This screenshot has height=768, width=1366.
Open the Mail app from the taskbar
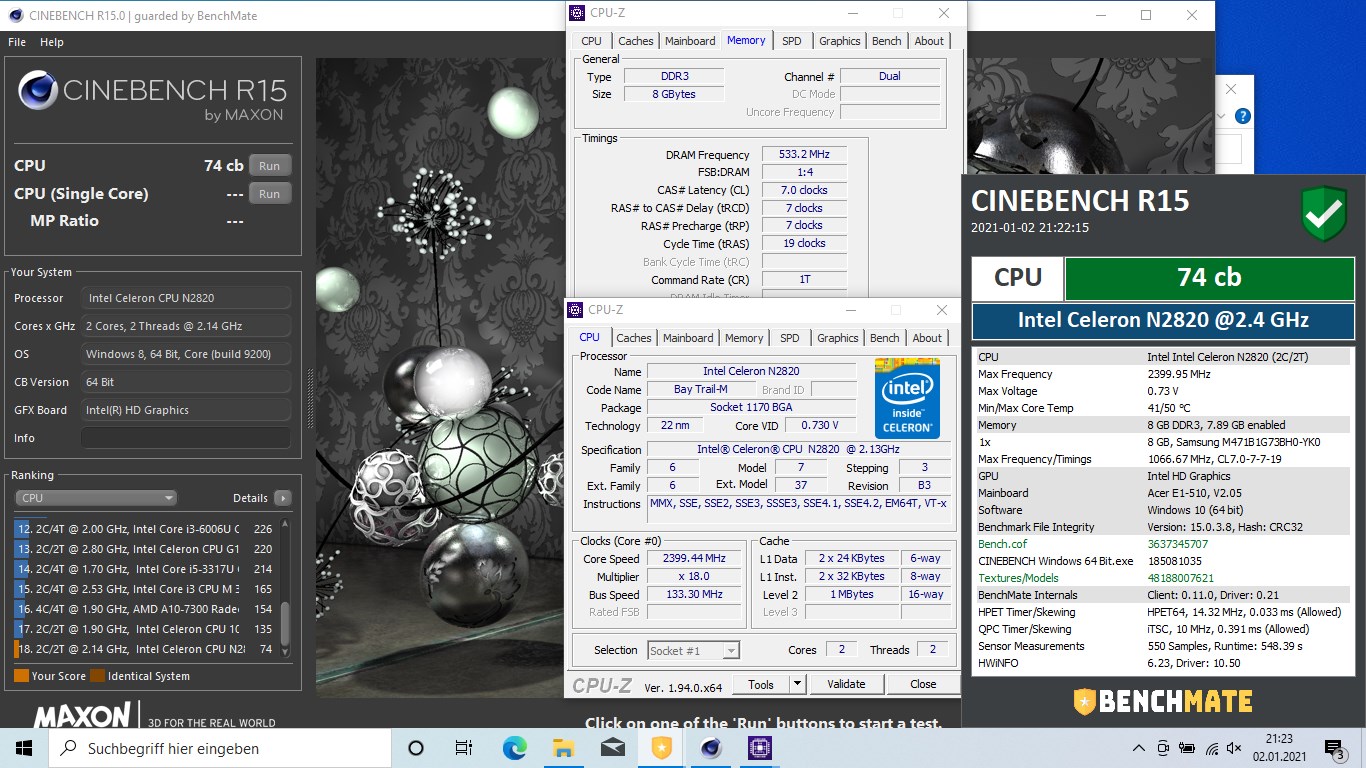(x=612, y=748)
